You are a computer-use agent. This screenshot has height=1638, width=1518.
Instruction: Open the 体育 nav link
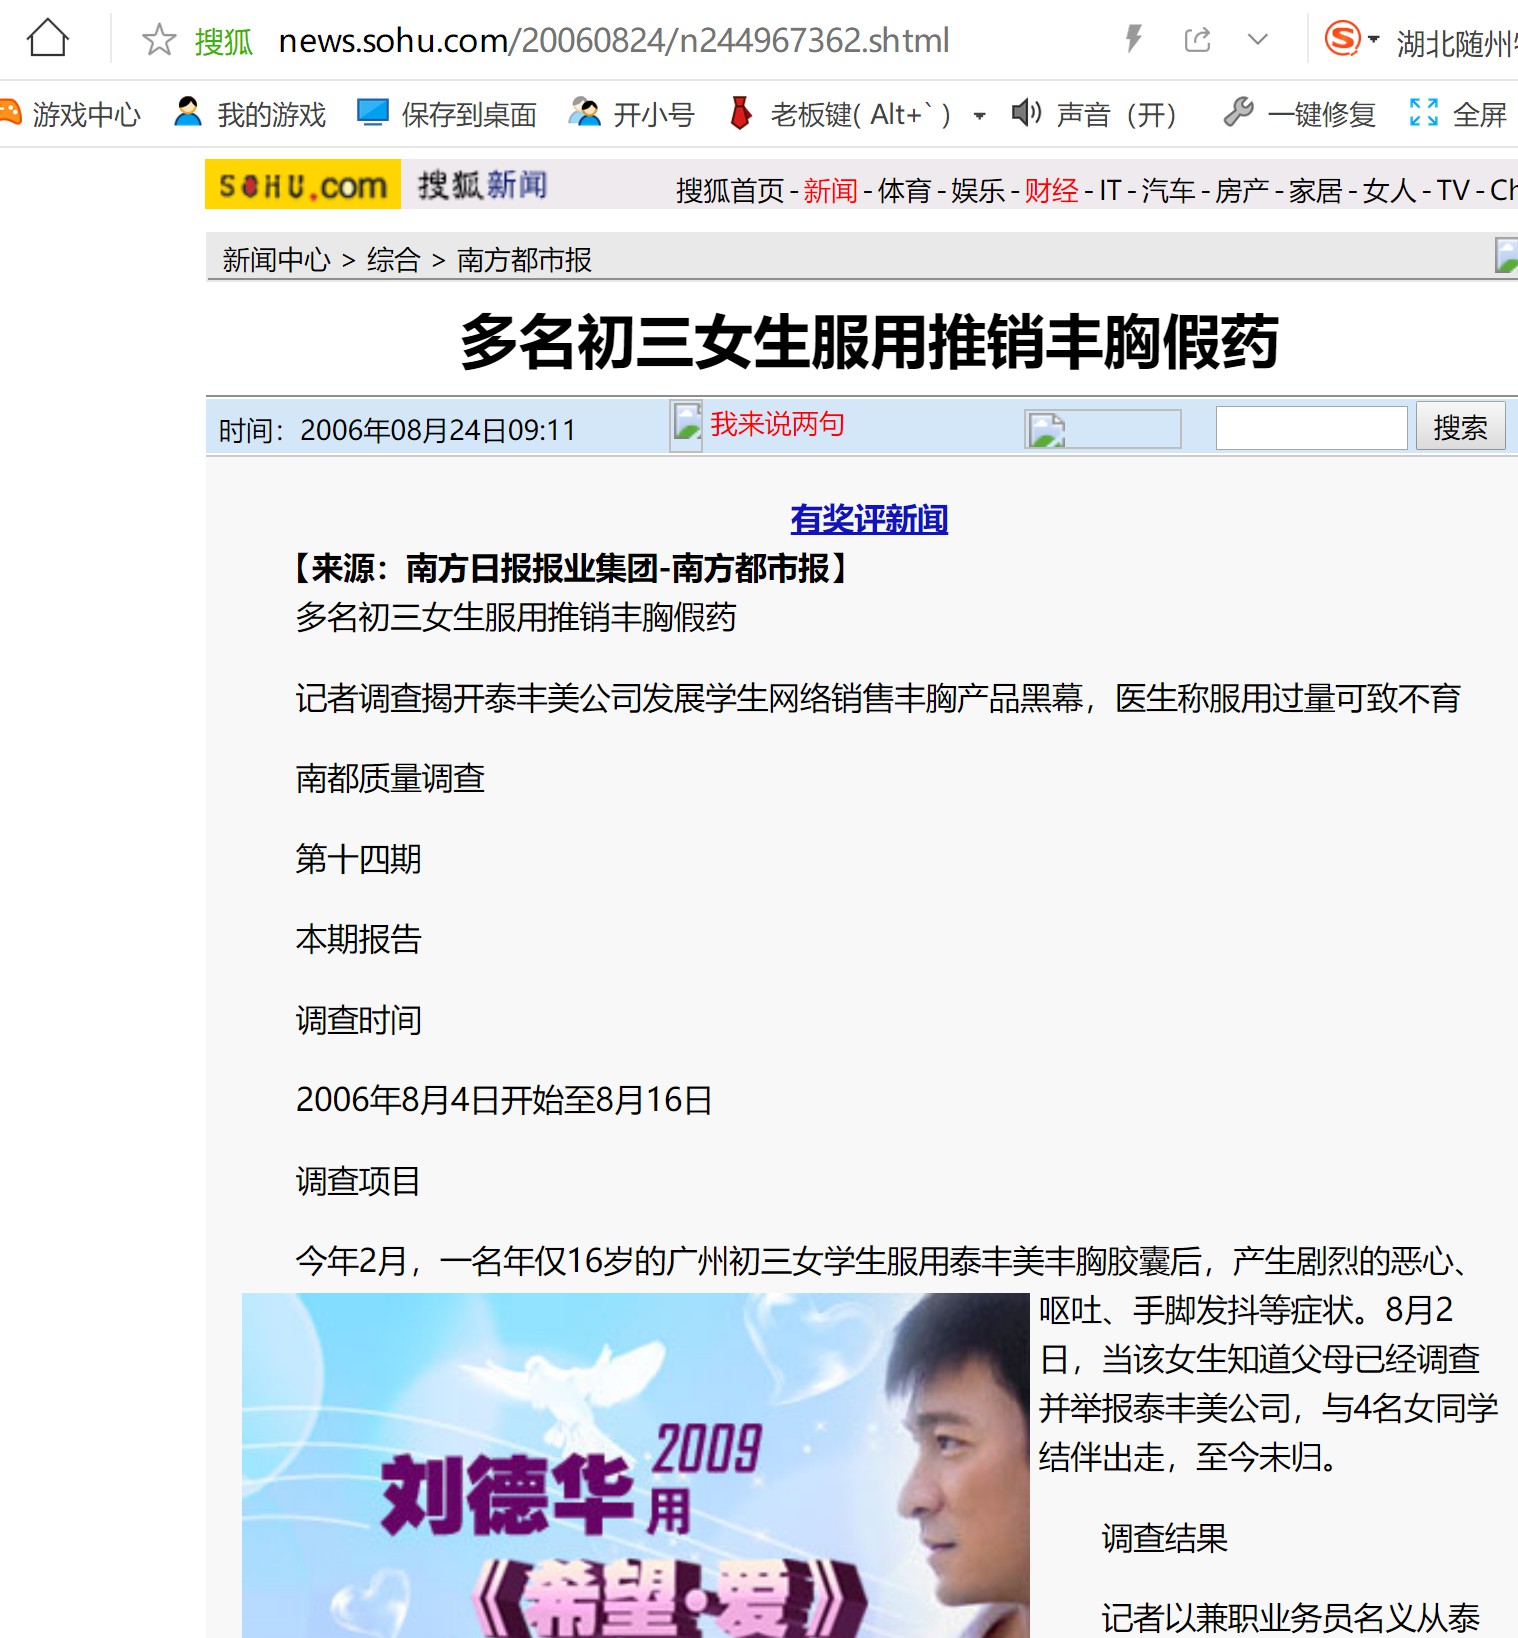tap(905, 190)
